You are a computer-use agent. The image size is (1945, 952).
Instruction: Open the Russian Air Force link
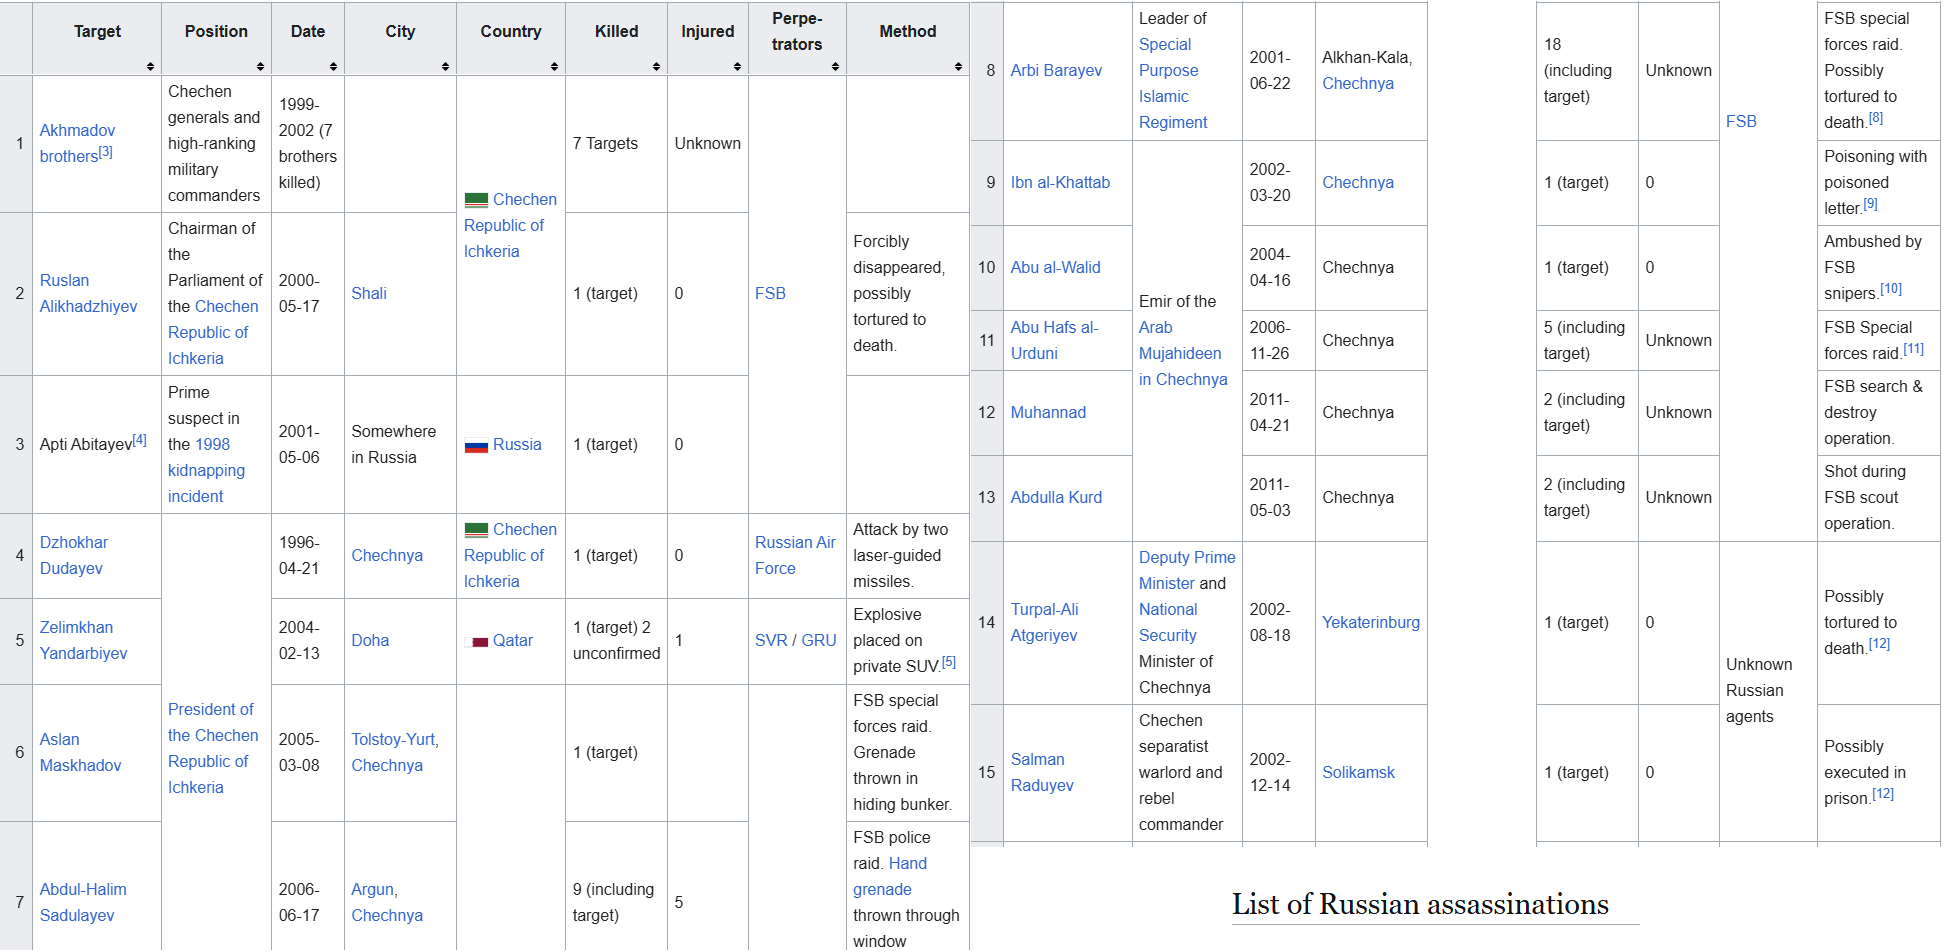(795, 555)
